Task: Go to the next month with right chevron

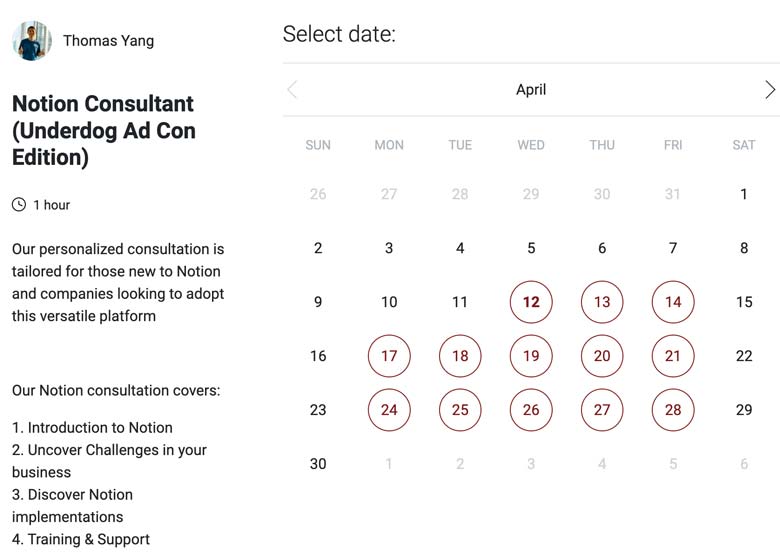Action: [x=770, y=90]
